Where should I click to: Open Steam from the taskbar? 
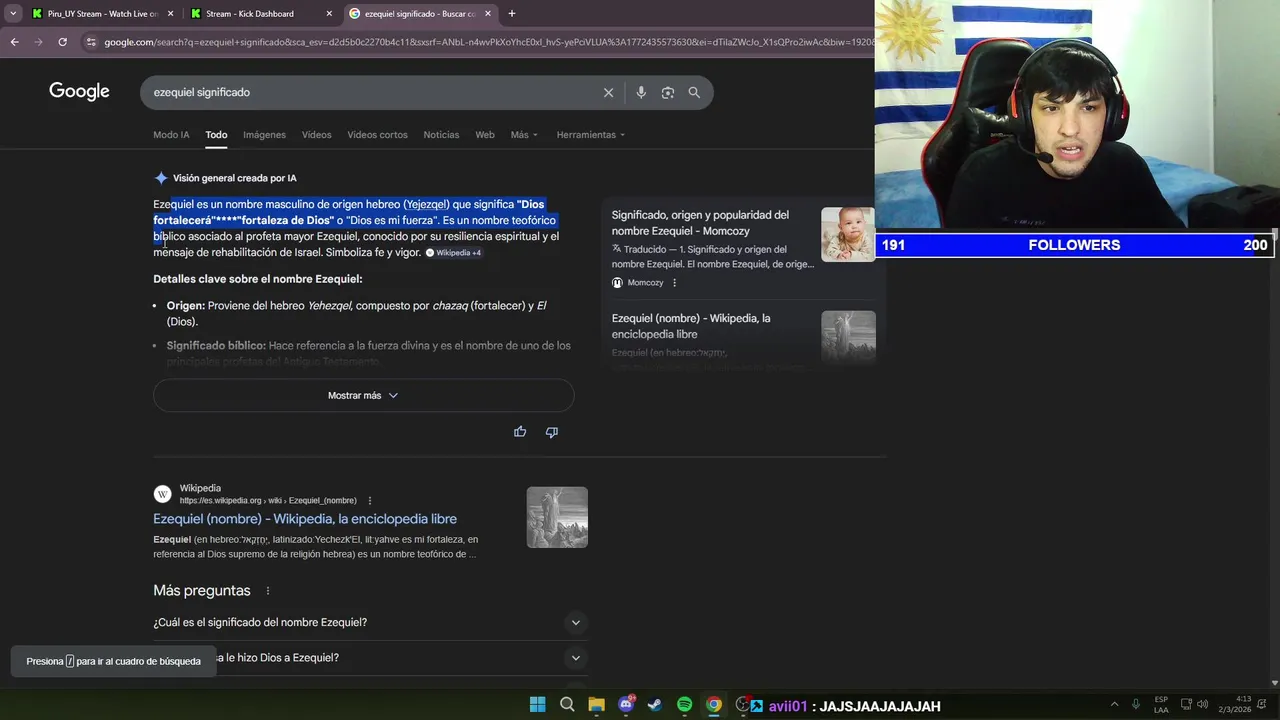(x=655, y=705)
